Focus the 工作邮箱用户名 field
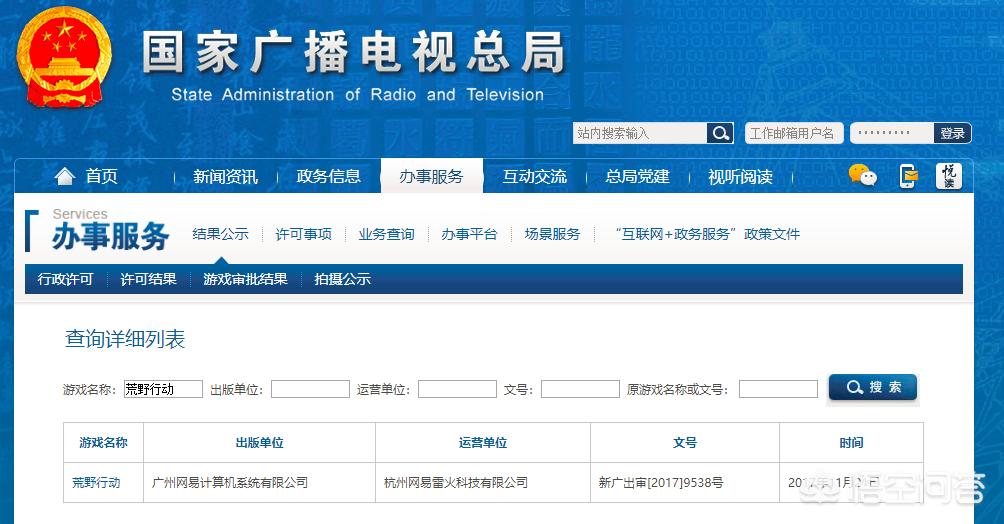This screenshot has height=524, width=1004. pyautogui.click(x=794, y=133)
